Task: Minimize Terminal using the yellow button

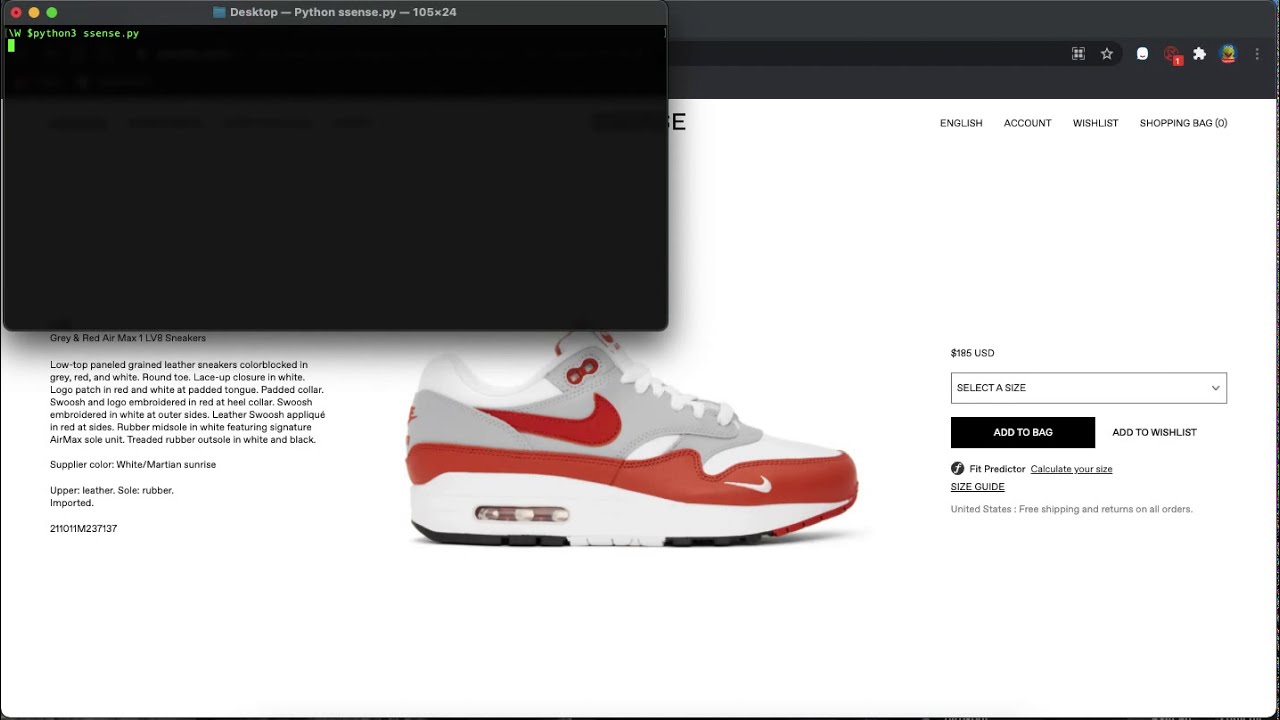Action: click(x=34, y=12)
